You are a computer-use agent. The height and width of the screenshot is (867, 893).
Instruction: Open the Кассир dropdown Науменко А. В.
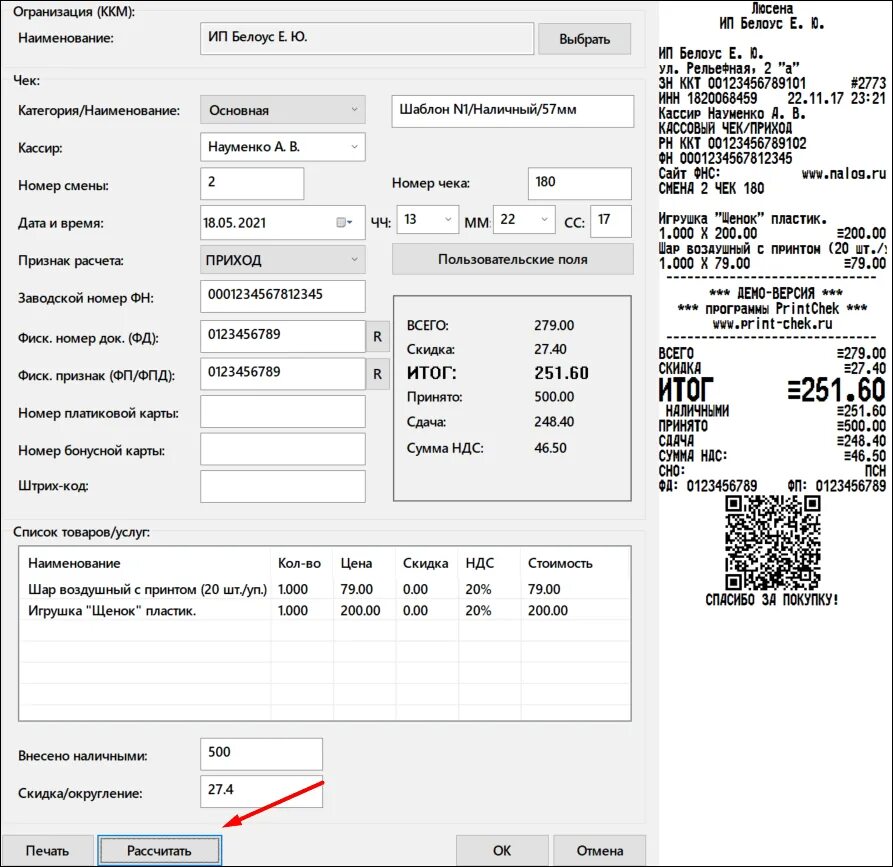(282, 147)
